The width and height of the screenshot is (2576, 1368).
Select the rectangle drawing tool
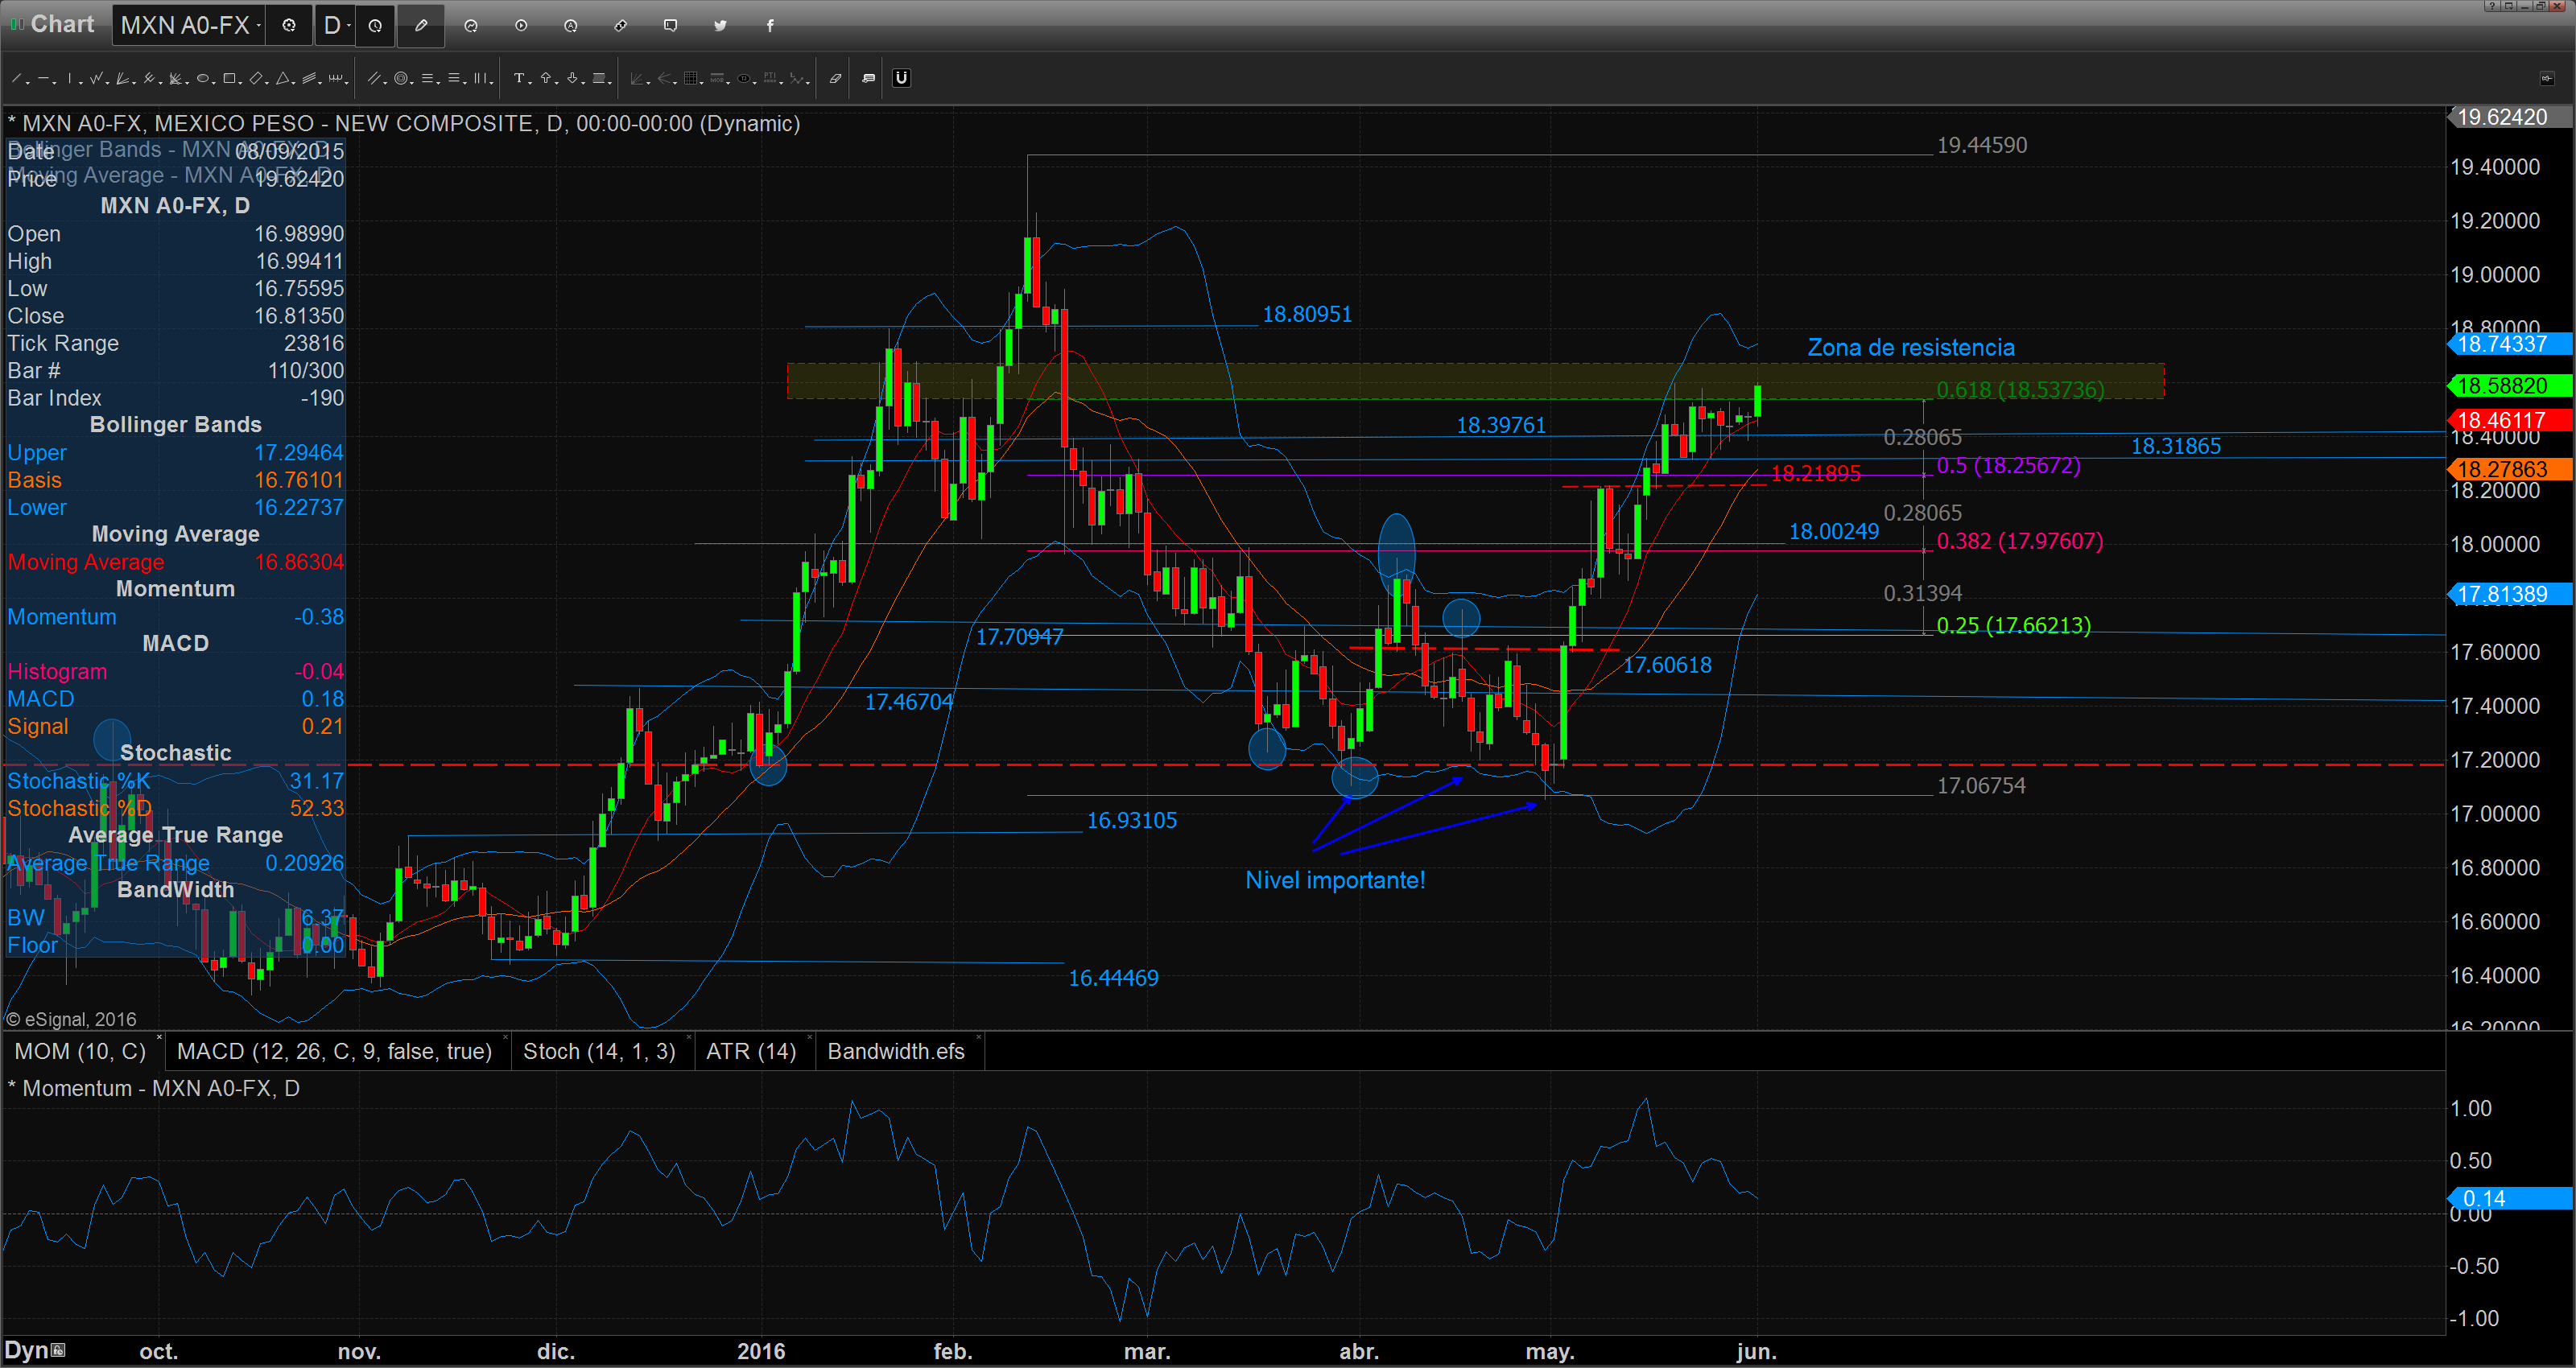[x=229, y=78]
